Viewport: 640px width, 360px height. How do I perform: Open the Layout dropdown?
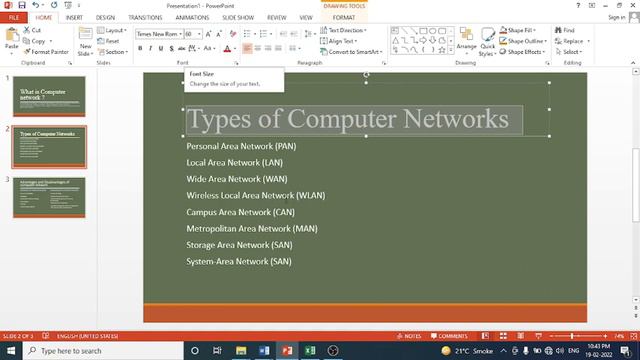pos(112,30)
